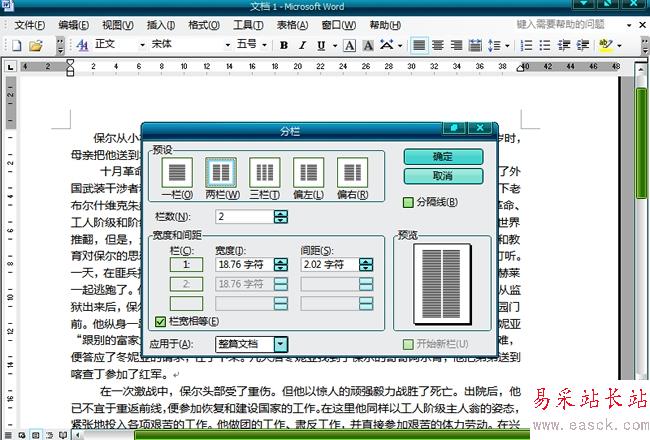Expand the character scaling dropdown arrow
Screen dimensions: 650x440
[400, 45]
